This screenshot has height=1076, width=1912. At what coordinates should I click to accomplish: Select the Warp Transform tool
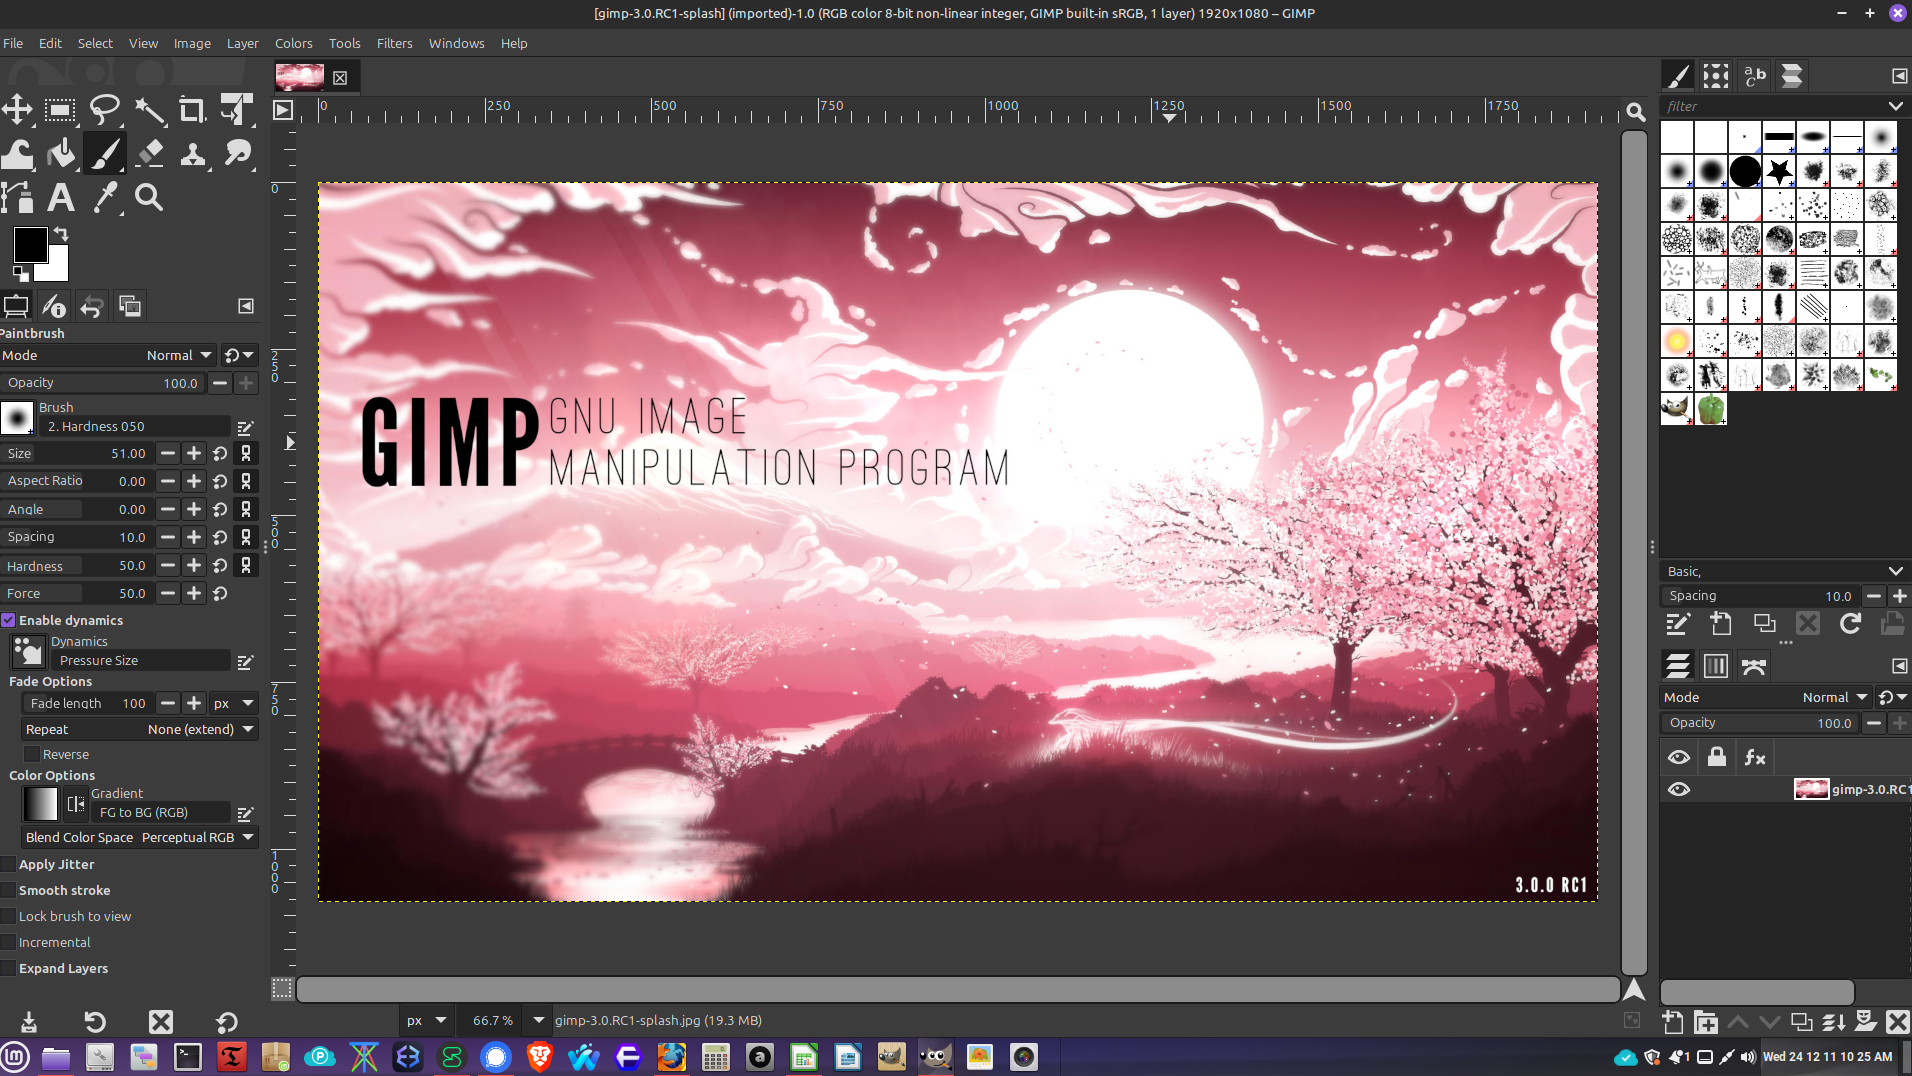[17, 153]
